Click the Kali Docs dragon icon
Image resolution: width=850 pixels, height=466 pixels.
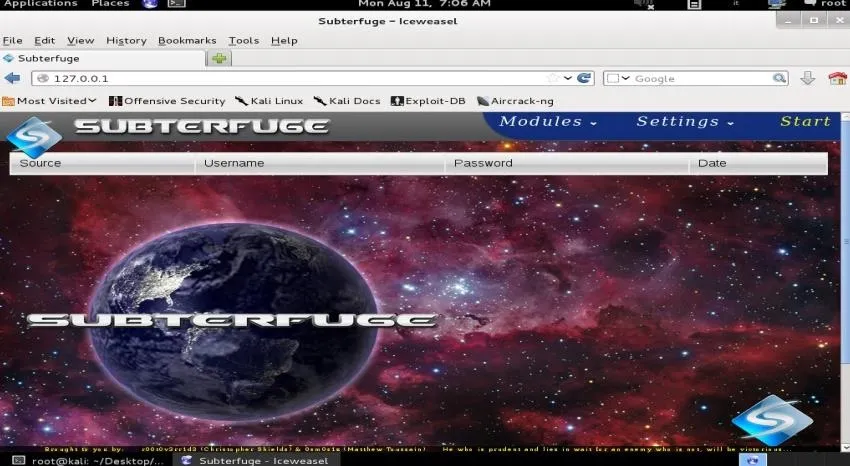[320, 101]
